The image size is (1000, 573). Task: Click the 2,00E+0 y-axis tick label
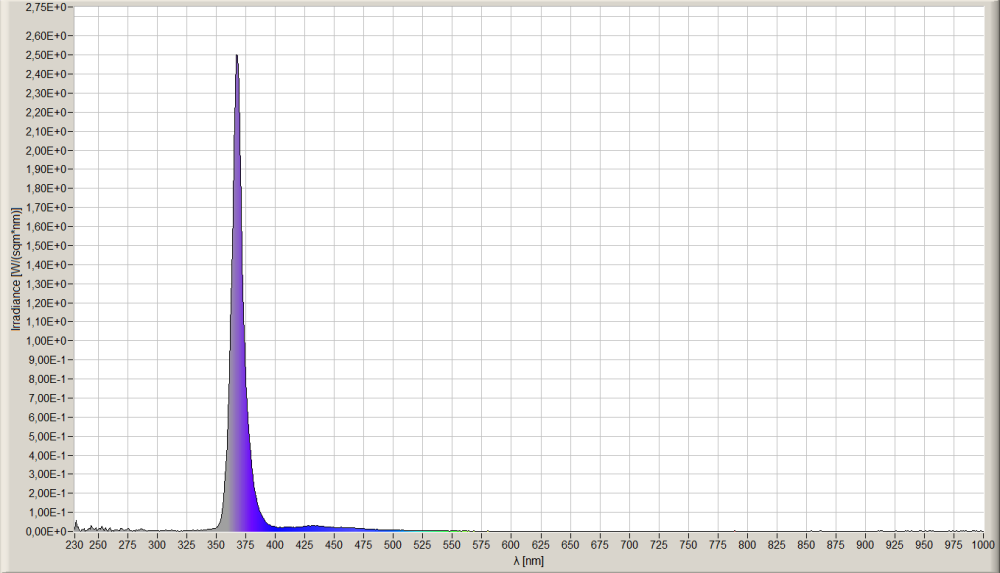[x=46, y=151]
